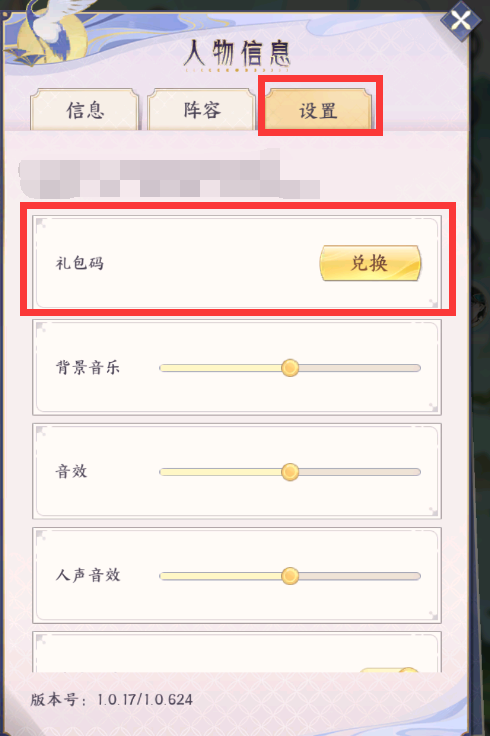Viewport: 490px width, 736px height.
Task: Select the 设置 tab
Action: [x=319, y=110]
